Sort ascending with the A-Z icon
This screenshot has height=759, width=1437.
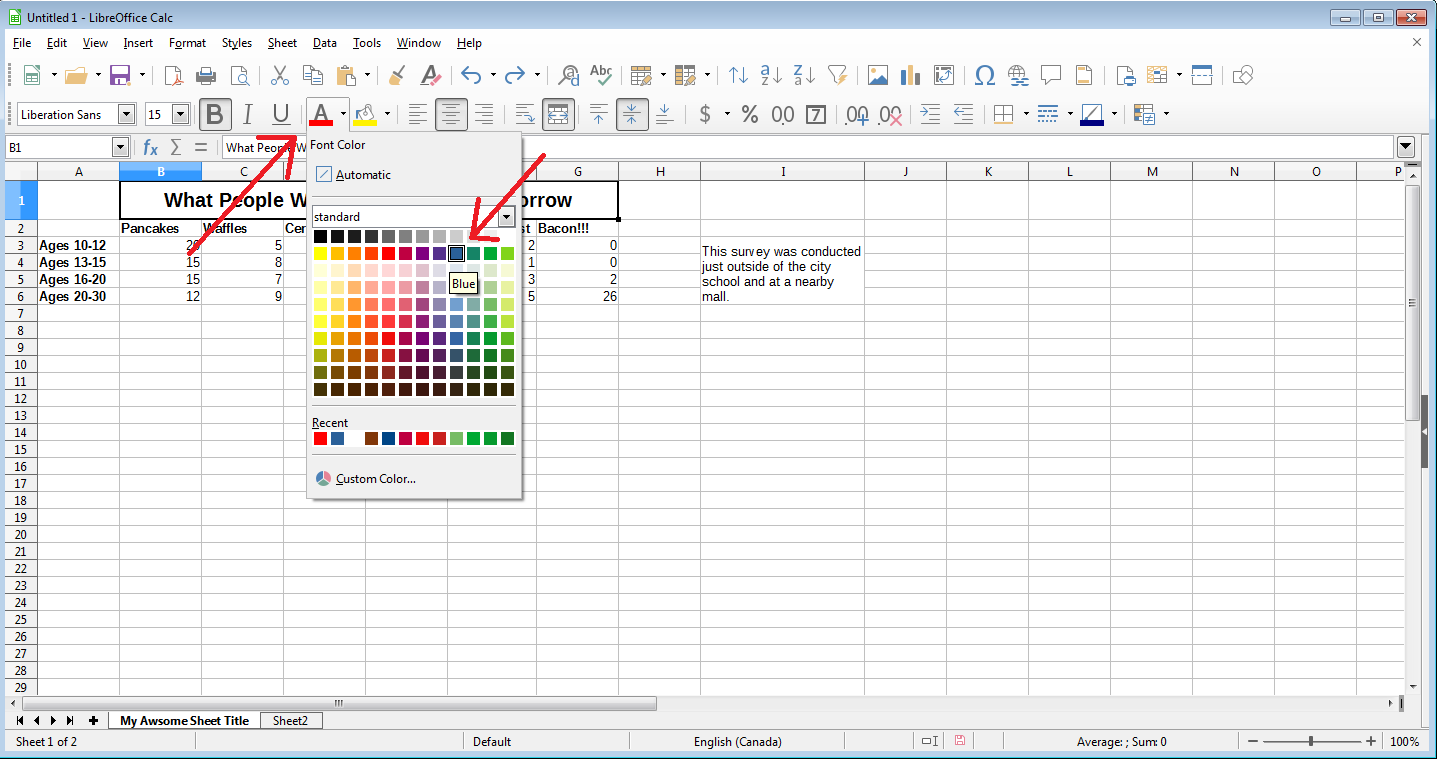coord(771,75)
